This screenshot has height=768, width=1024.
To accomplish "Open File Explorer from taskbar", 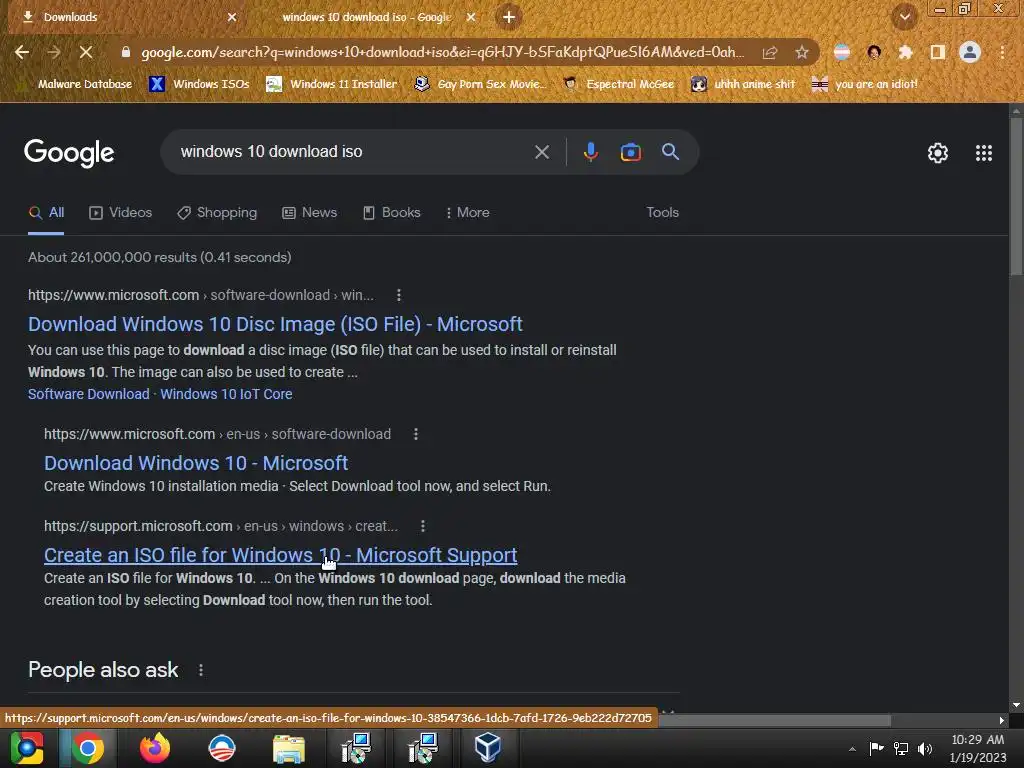I will point(289,748).
